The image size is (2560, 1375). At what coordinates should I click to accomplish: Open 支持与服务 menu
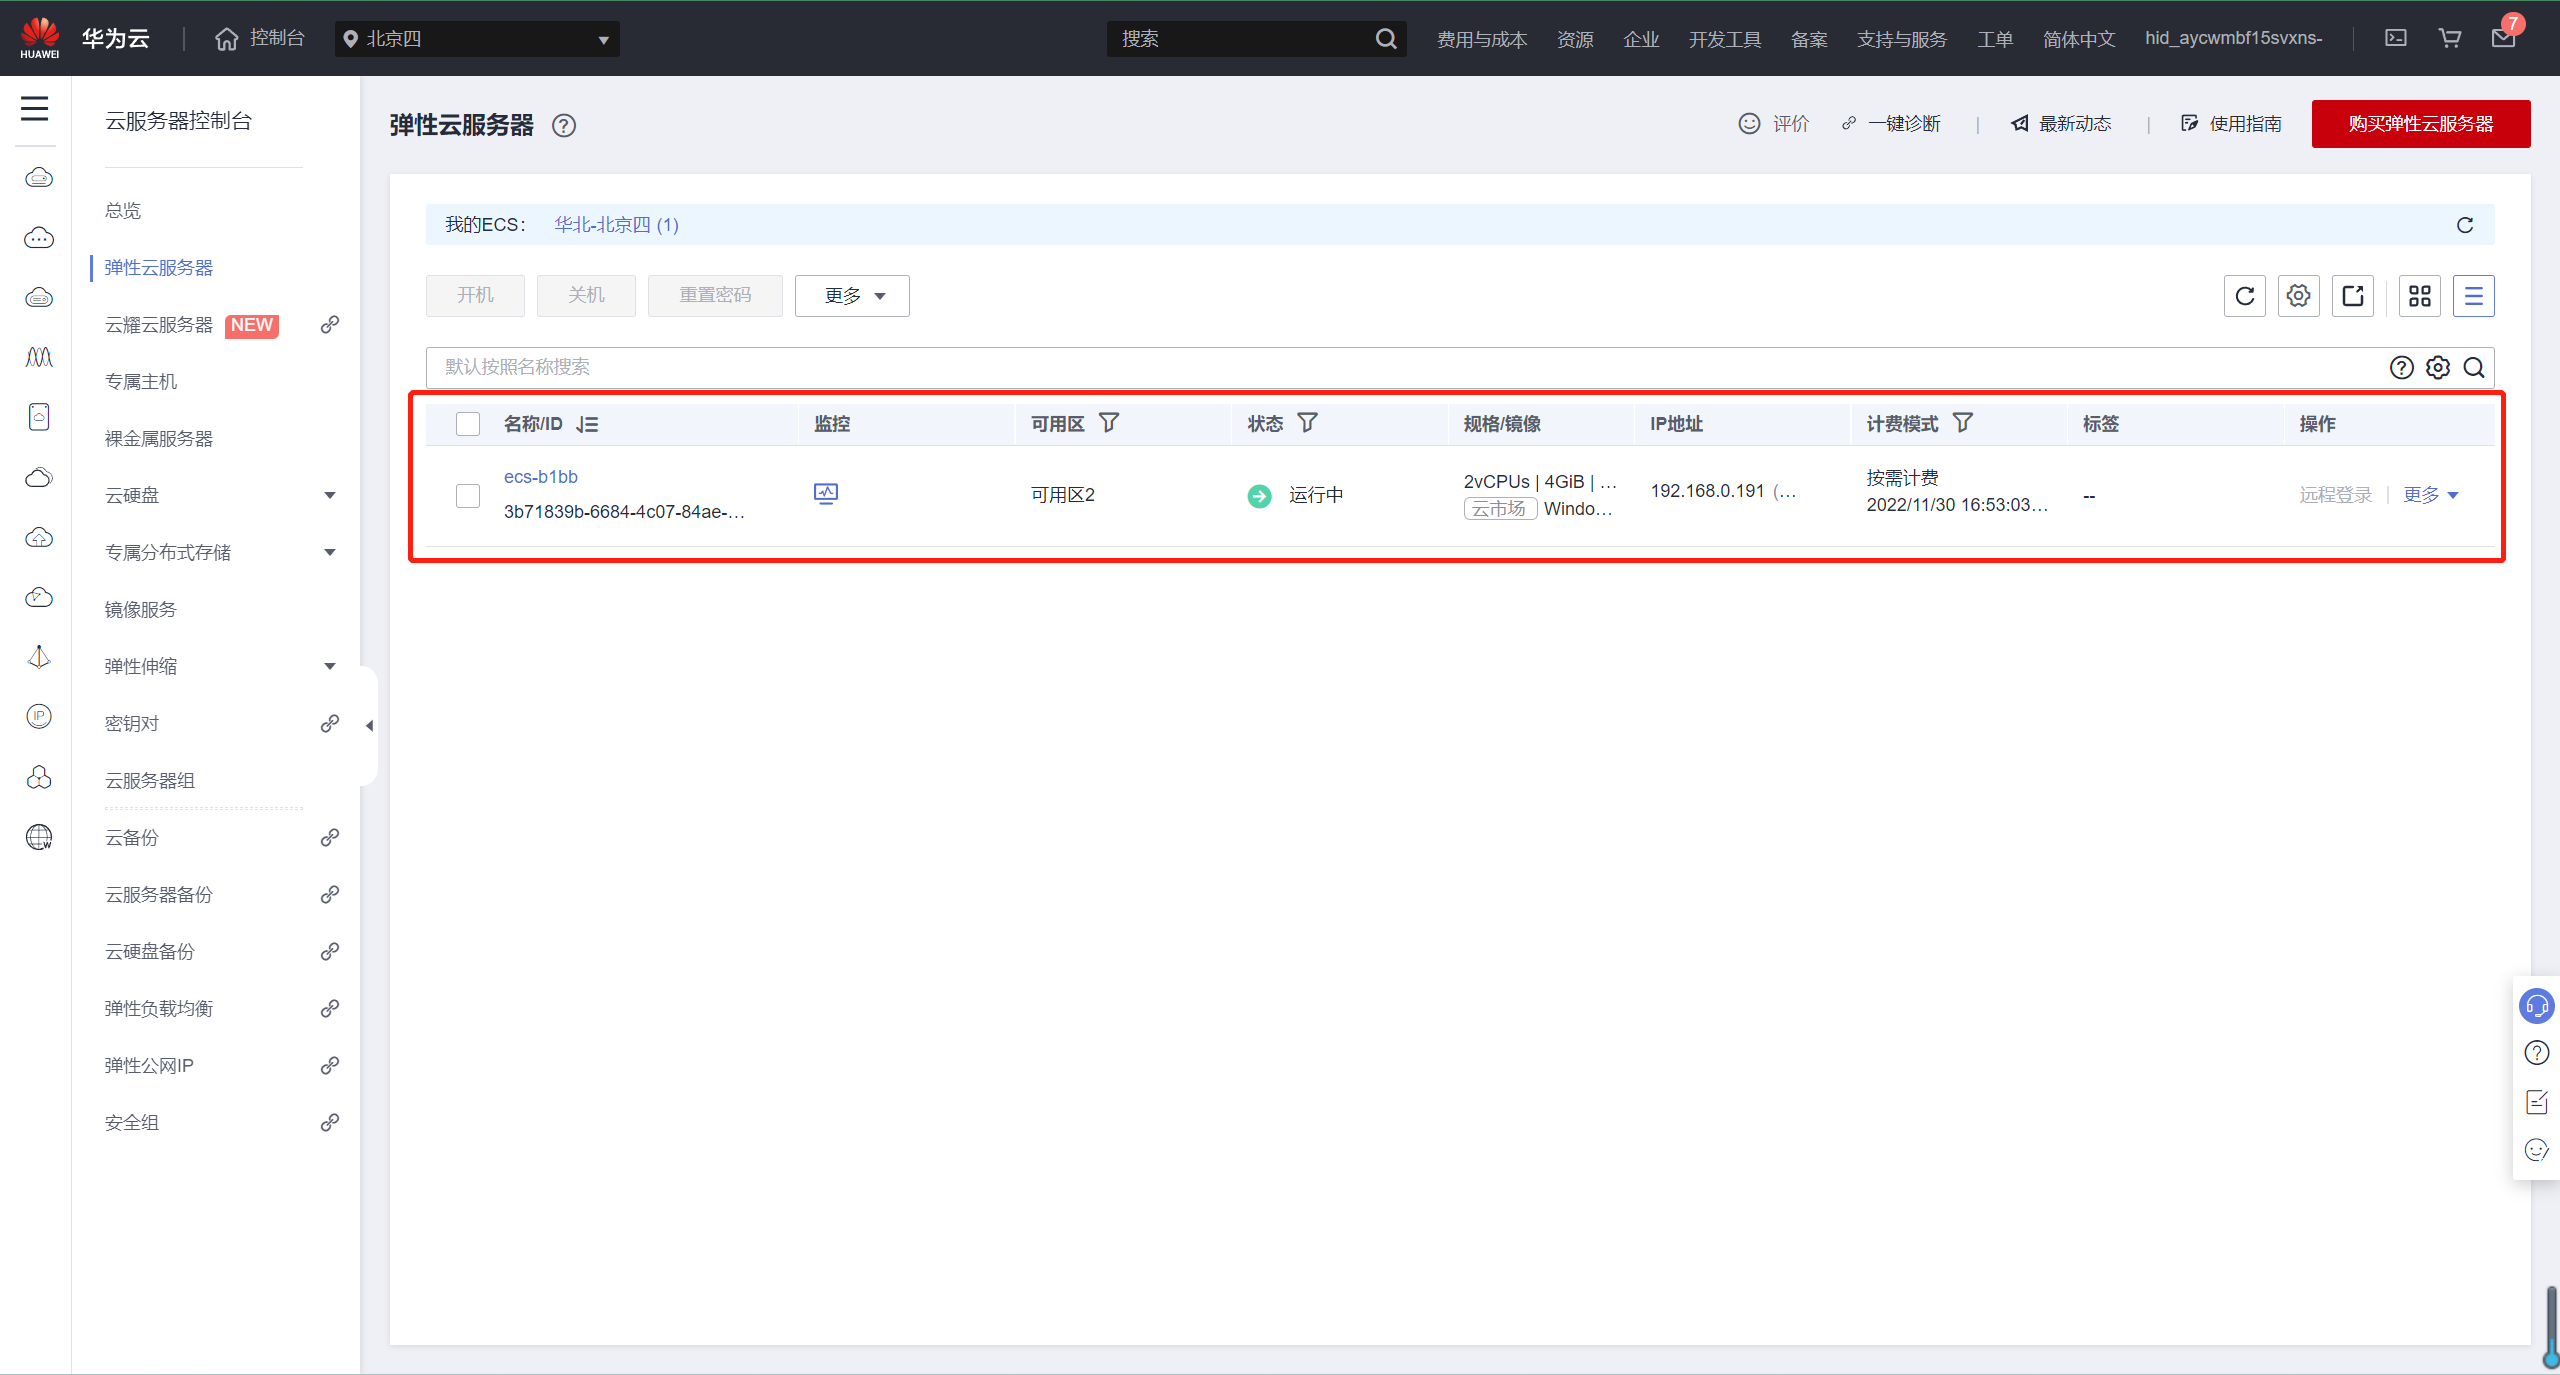tap(1902, 39)
